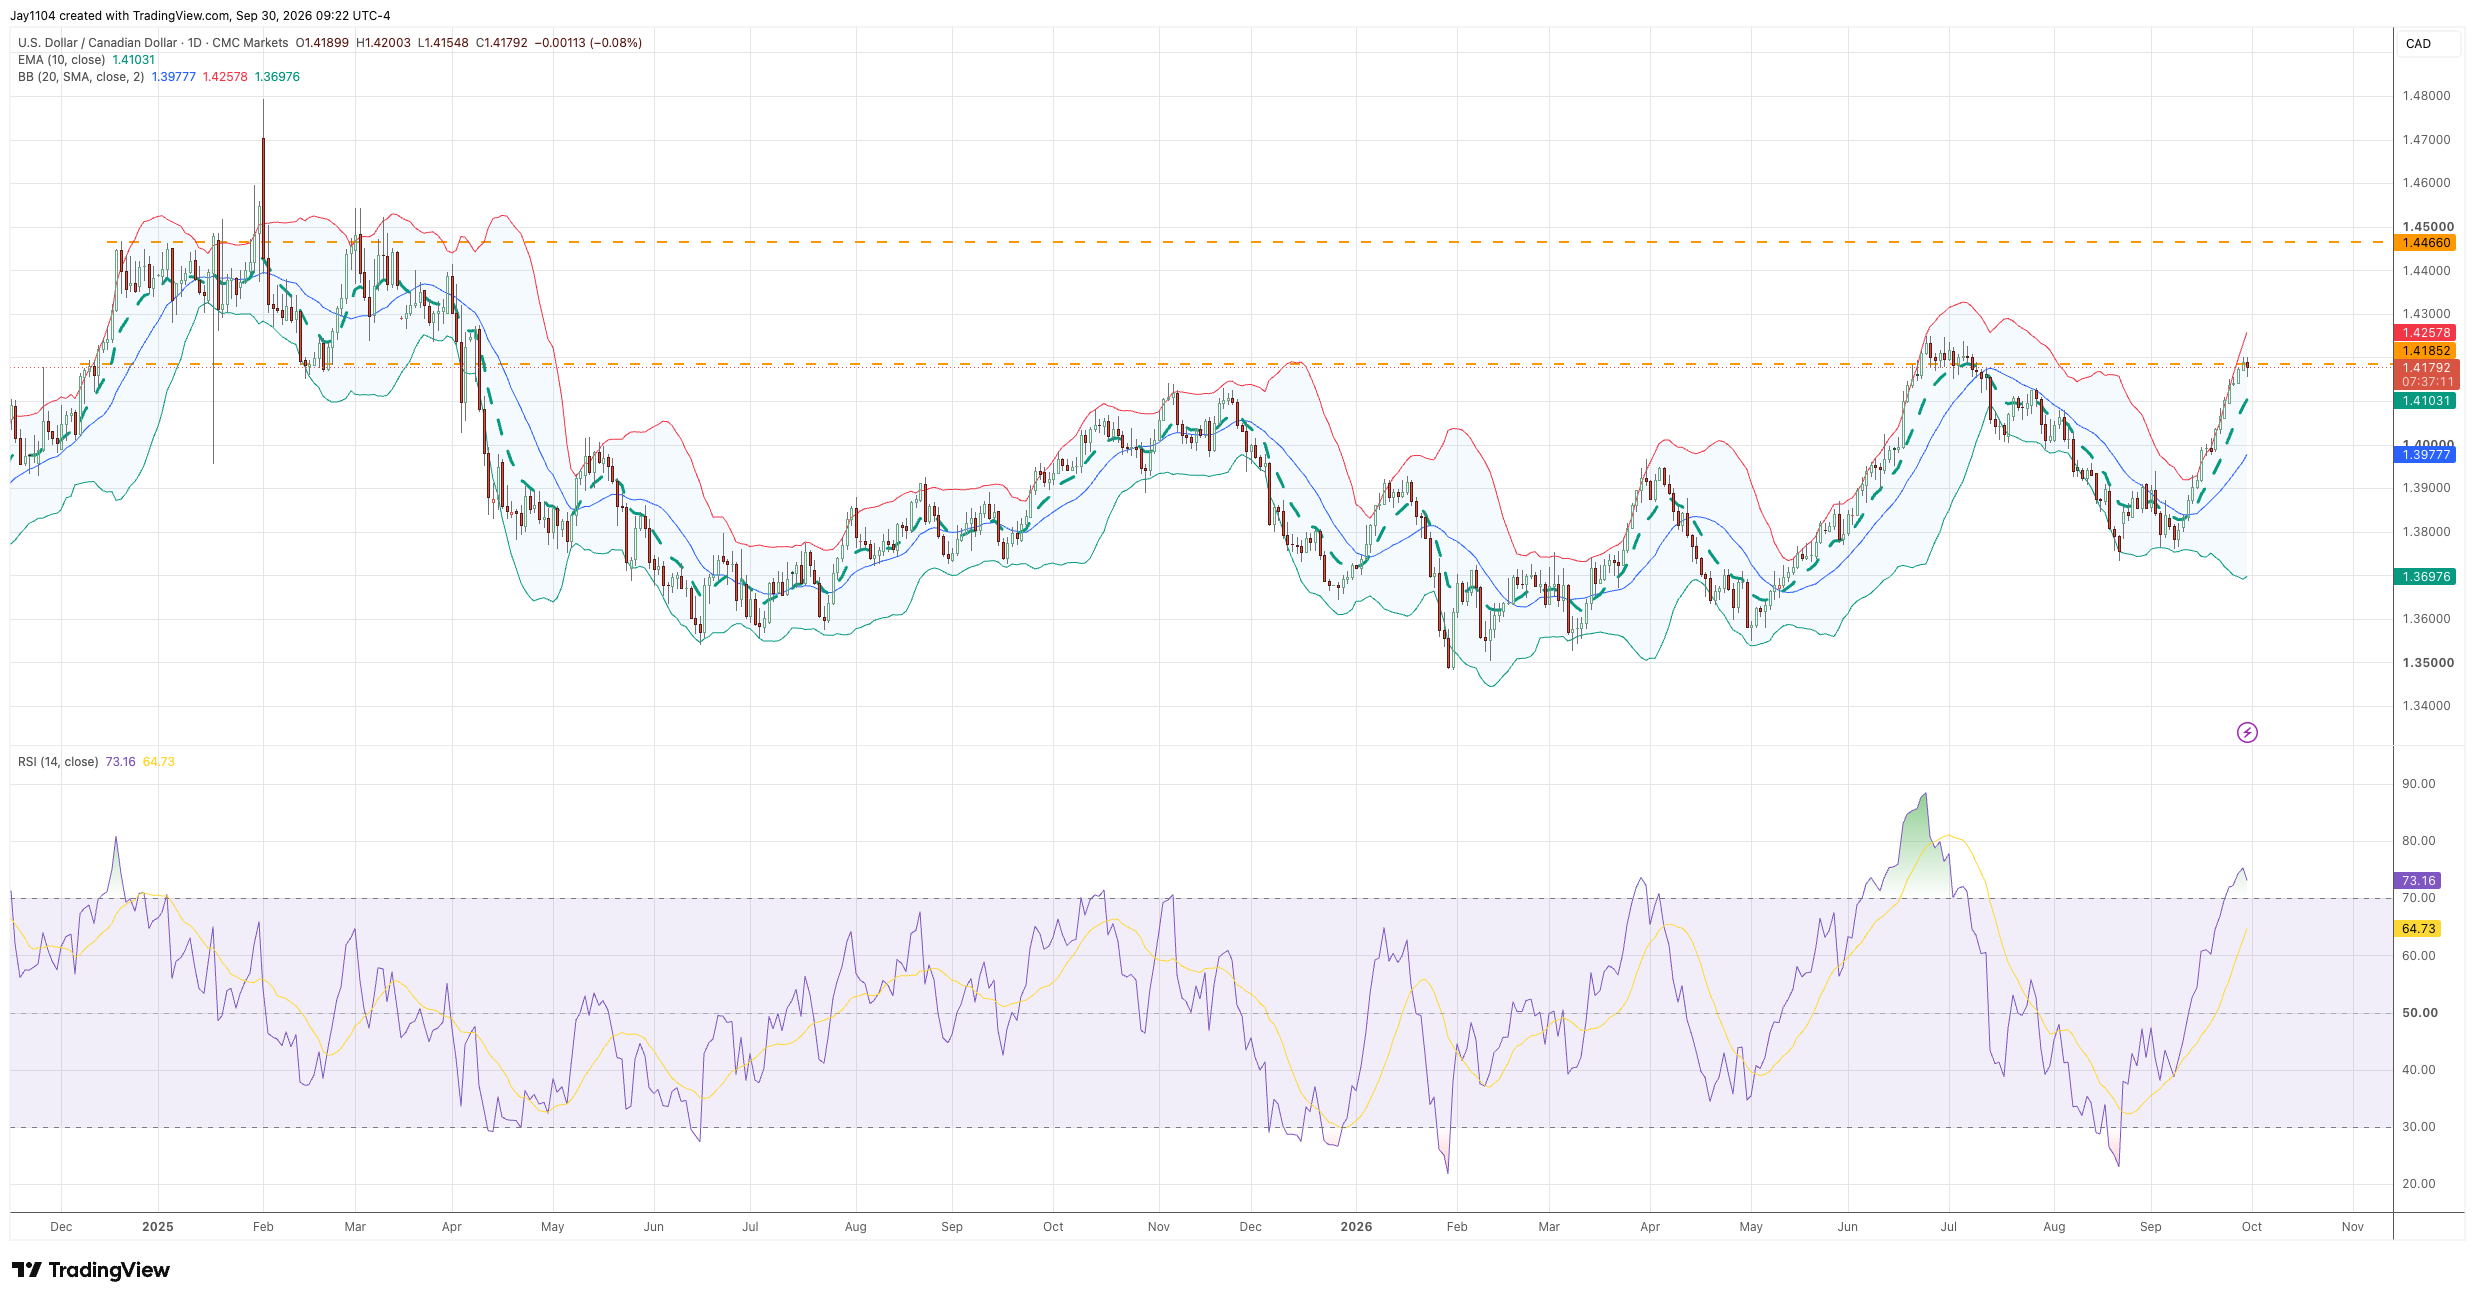Click the green 1.41031 EMA axis label

point(2426,401)
